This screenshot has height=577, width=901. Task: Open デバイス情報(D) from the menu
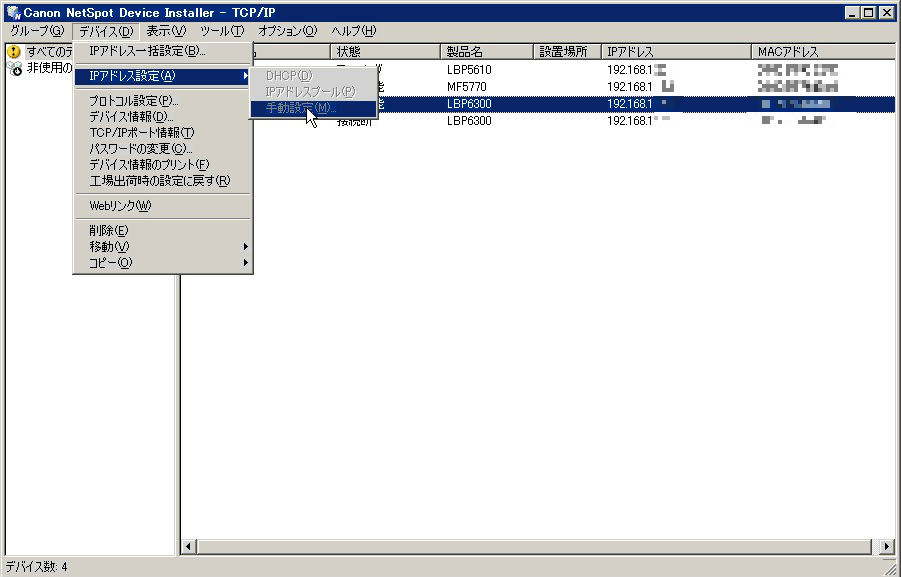pyautogui.click(x=163, y=117)
